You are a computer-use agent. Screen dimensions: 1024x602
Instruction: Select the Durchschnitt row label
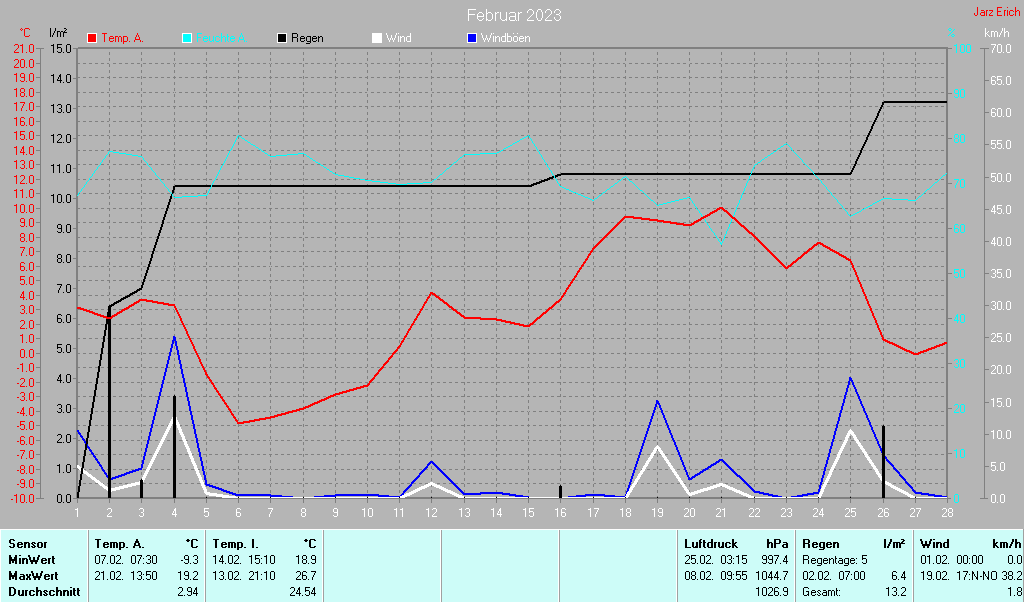point(42,592)
